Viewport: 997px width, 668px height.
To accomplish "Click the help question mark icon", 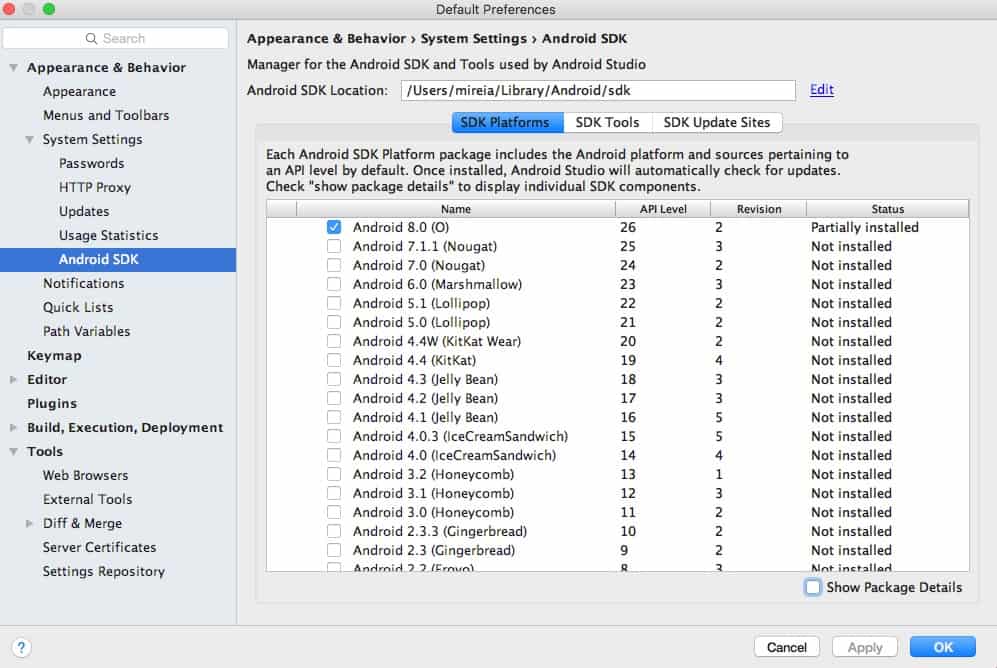I will 21,647.
